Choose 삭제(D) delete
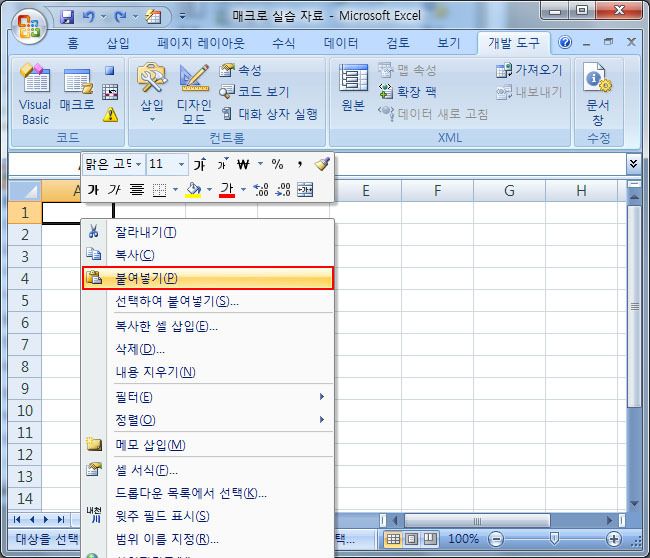650x558 pixels. [x=208, y=349]
